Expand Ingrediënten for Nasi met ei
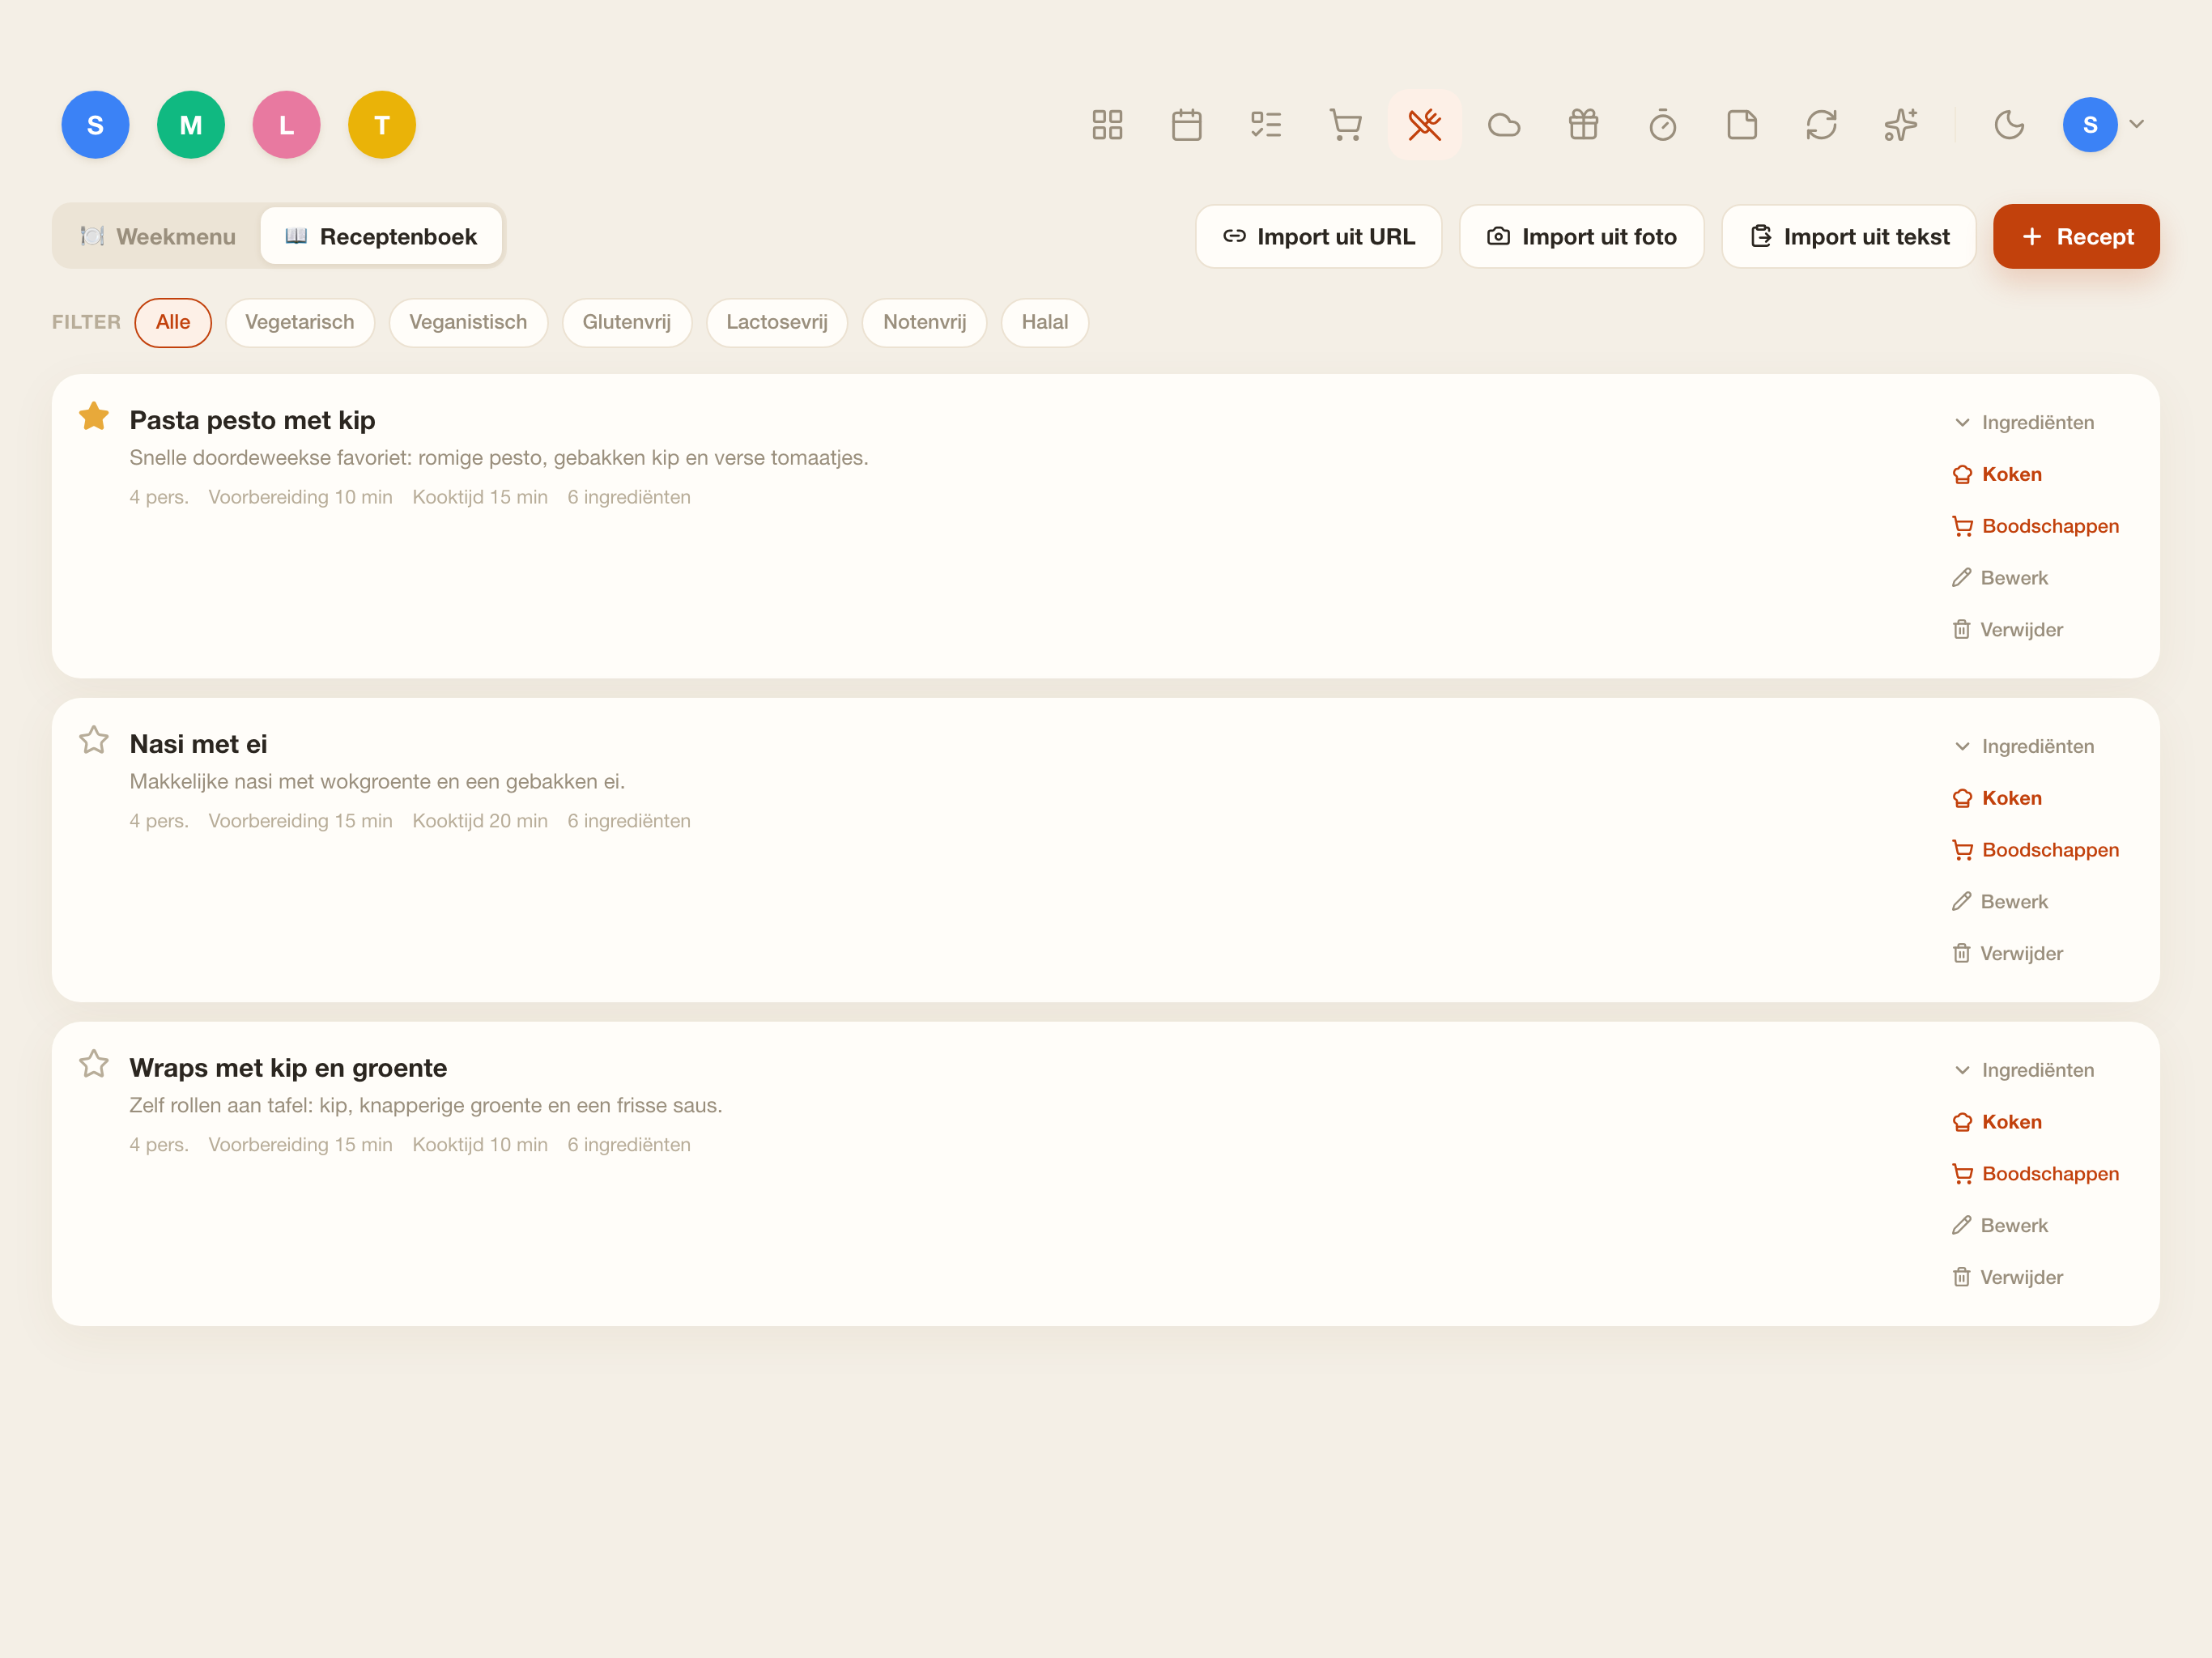2212x1658 pixels. pos(2023,746)
